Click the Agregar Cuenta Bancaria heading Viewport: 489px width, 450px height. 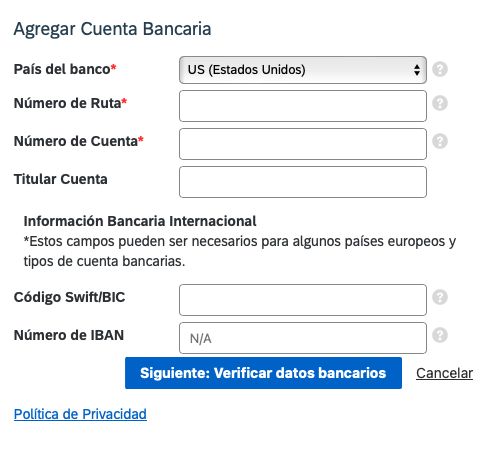click(112, 29)
